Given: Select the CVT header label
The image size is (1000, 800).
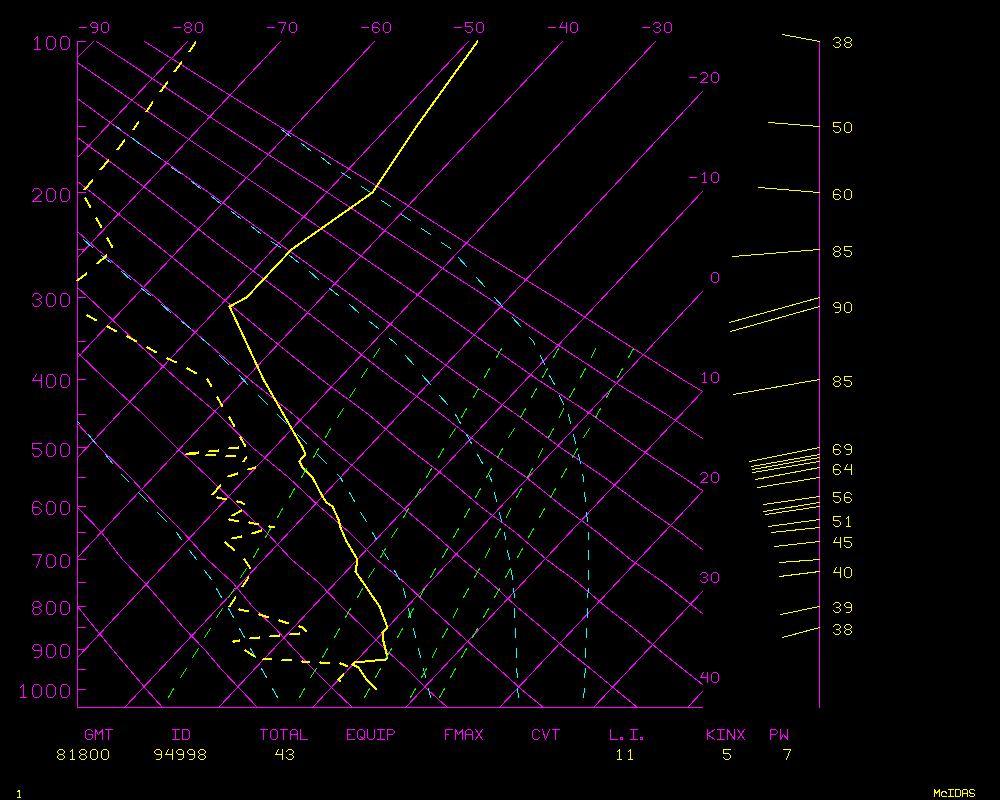Looking at the screenshot, I should click(x=546, y=735).
